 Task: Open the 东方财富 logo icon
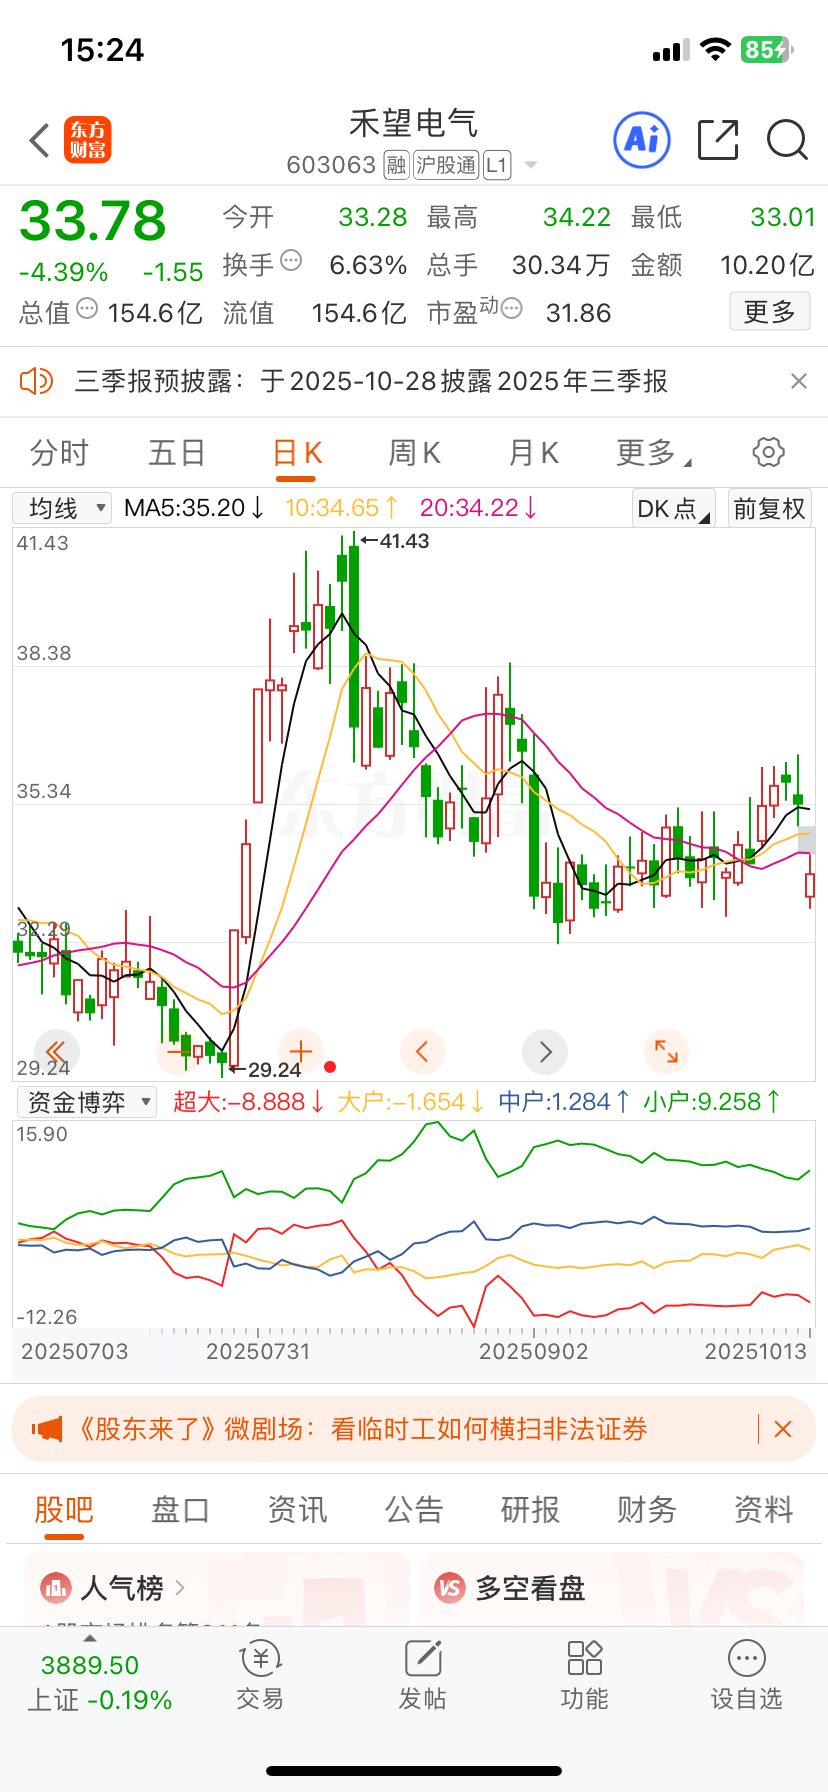(x=88, y=140)
